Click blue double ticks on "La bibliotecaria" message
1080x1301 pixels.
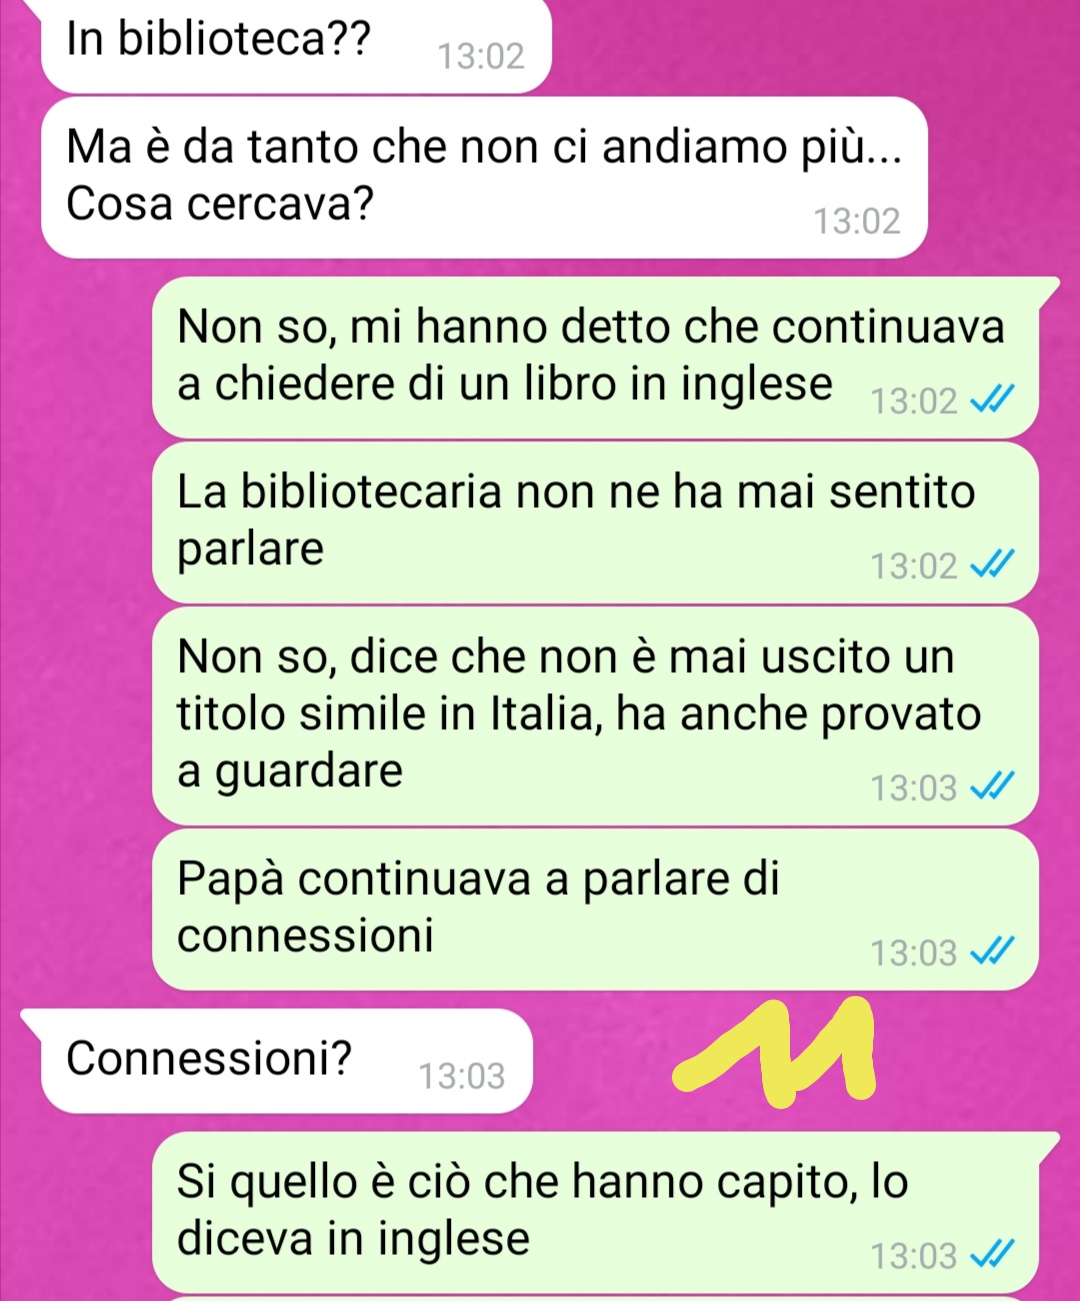point(993,565)
